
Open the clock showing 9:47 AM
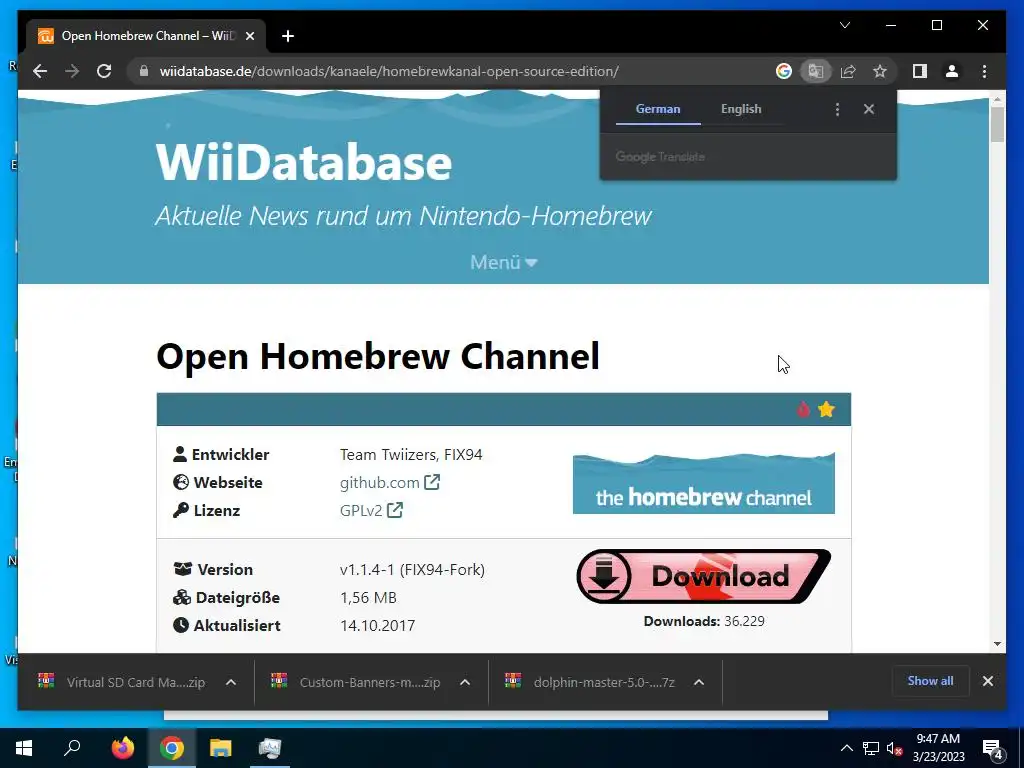click(938, 748)
